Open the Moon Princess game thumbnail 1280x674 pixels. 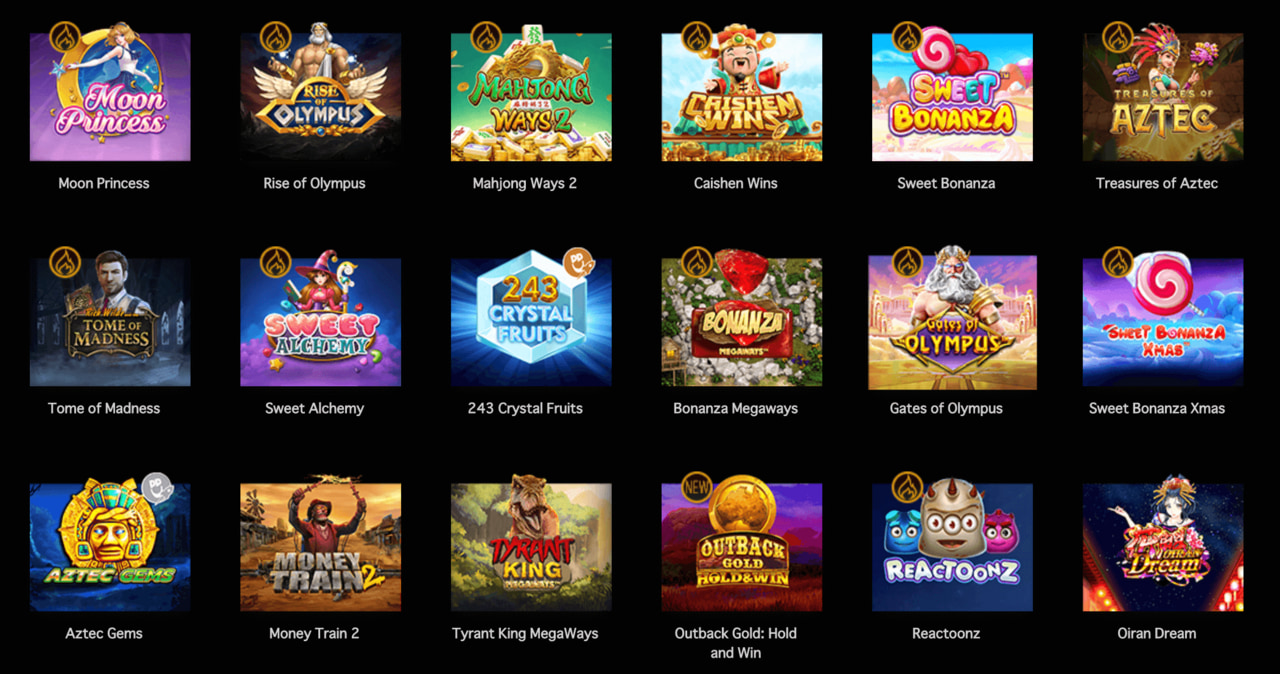coord(110,97)
